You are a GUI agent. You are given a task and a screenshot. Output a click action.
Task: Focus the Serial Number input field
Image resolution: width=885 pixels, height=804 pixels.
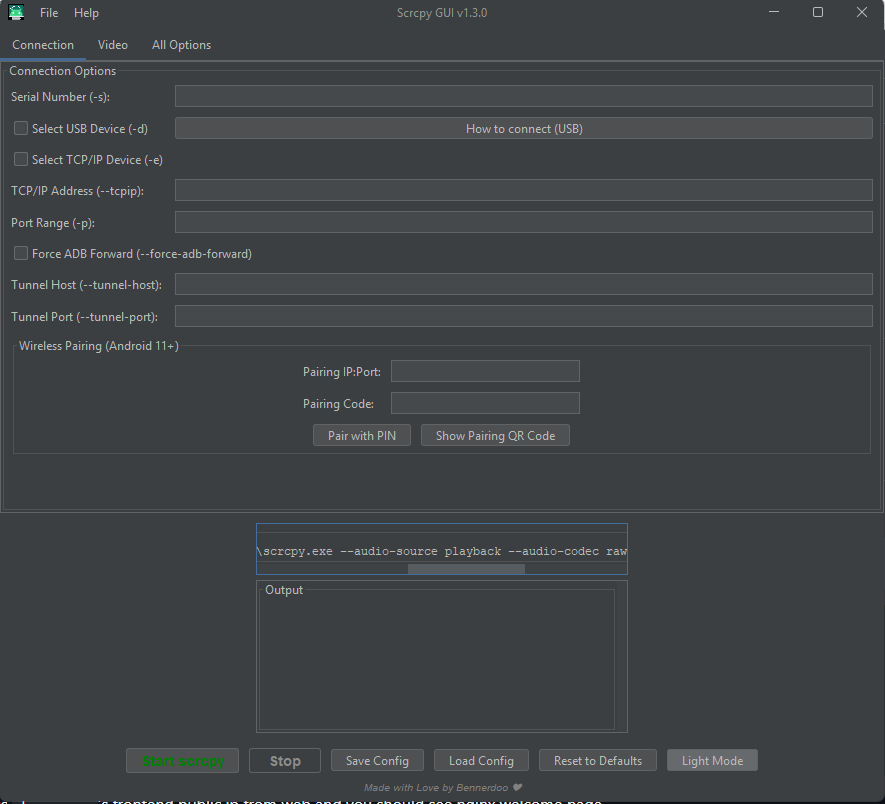(524, 96)
